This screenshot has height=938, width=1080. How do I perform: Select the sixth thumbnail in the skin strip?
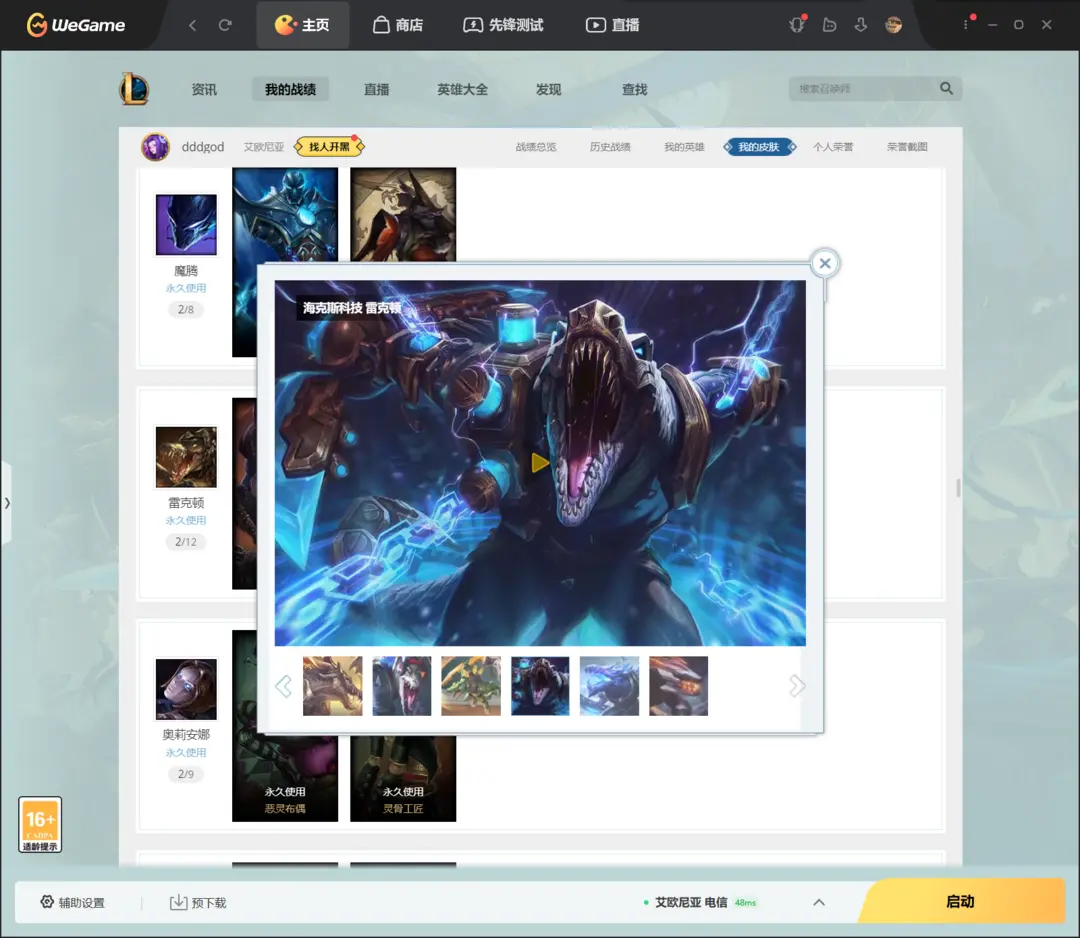pyautogui.click(x=678, y=686)
